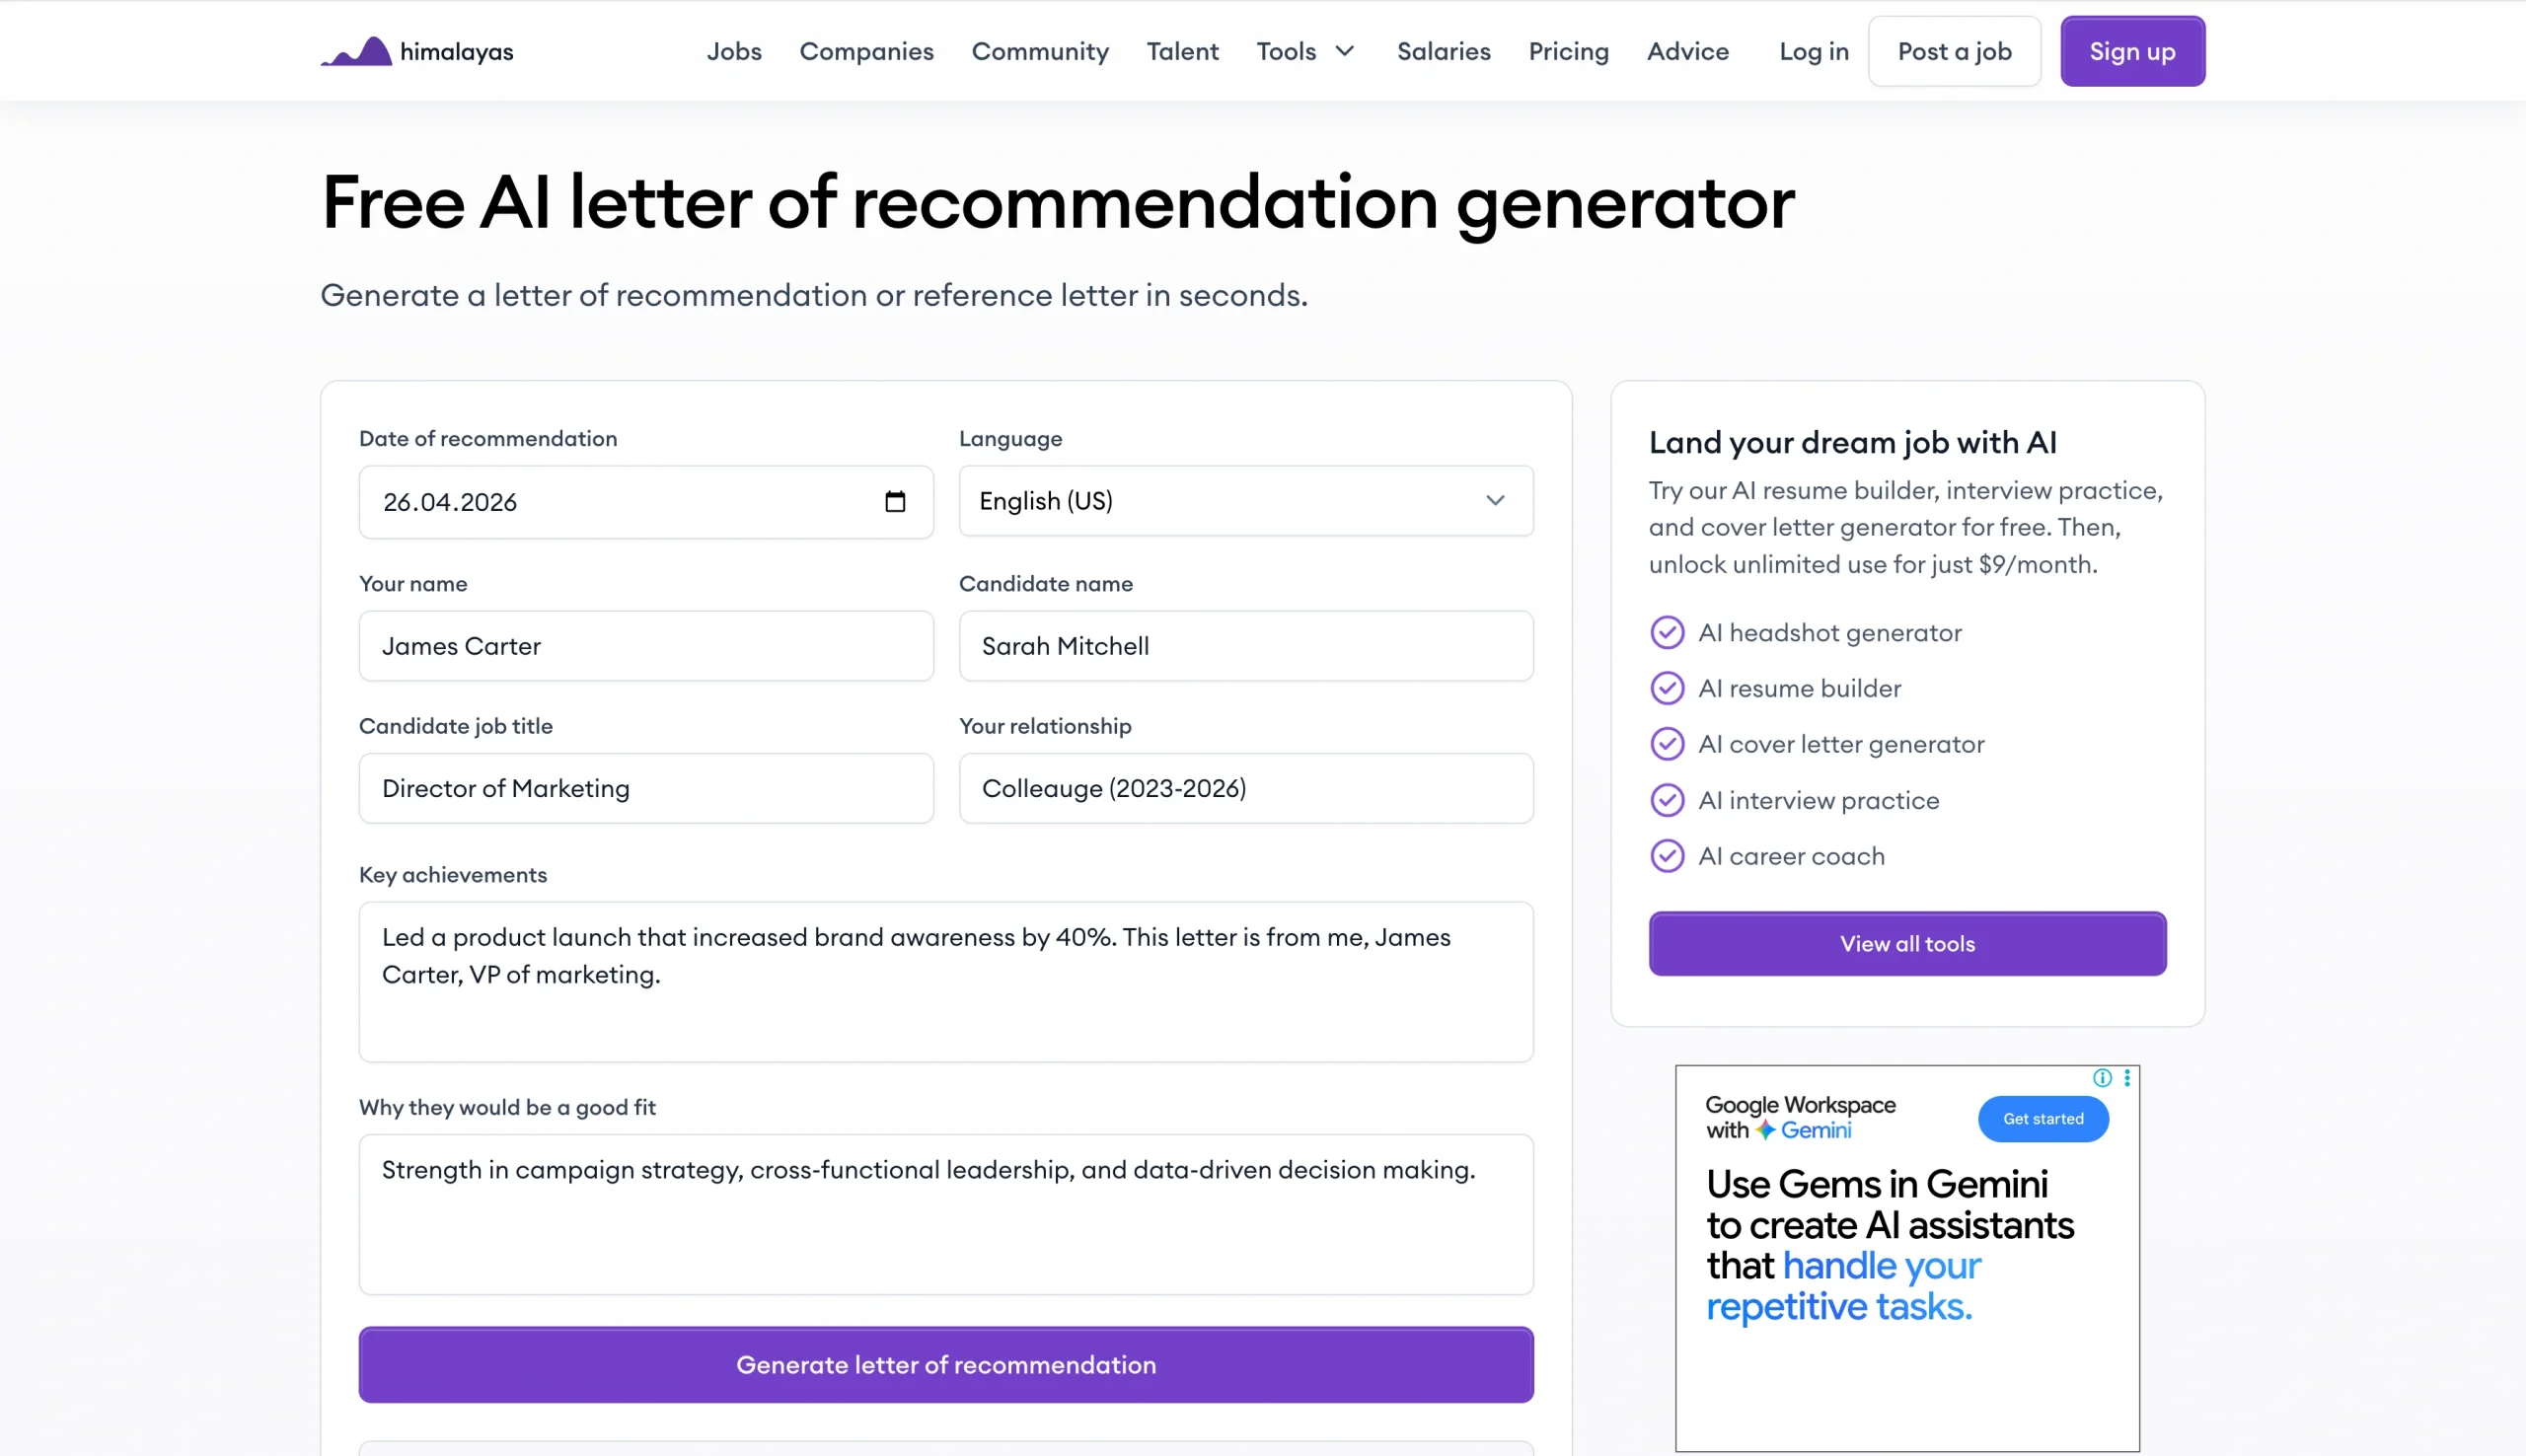Expand the Tools navigation dropdown
This screenshot has height=1456, width=2526.
[1305, 51]
